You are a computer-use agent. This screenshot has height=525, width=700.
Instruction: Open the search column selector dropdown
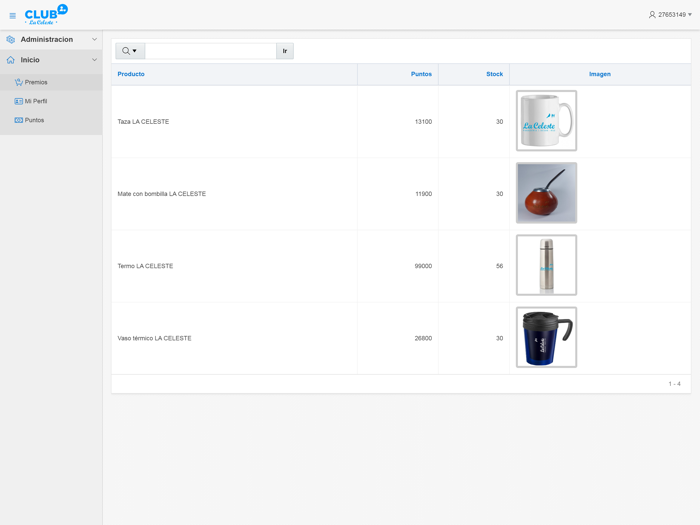[130, 51]
